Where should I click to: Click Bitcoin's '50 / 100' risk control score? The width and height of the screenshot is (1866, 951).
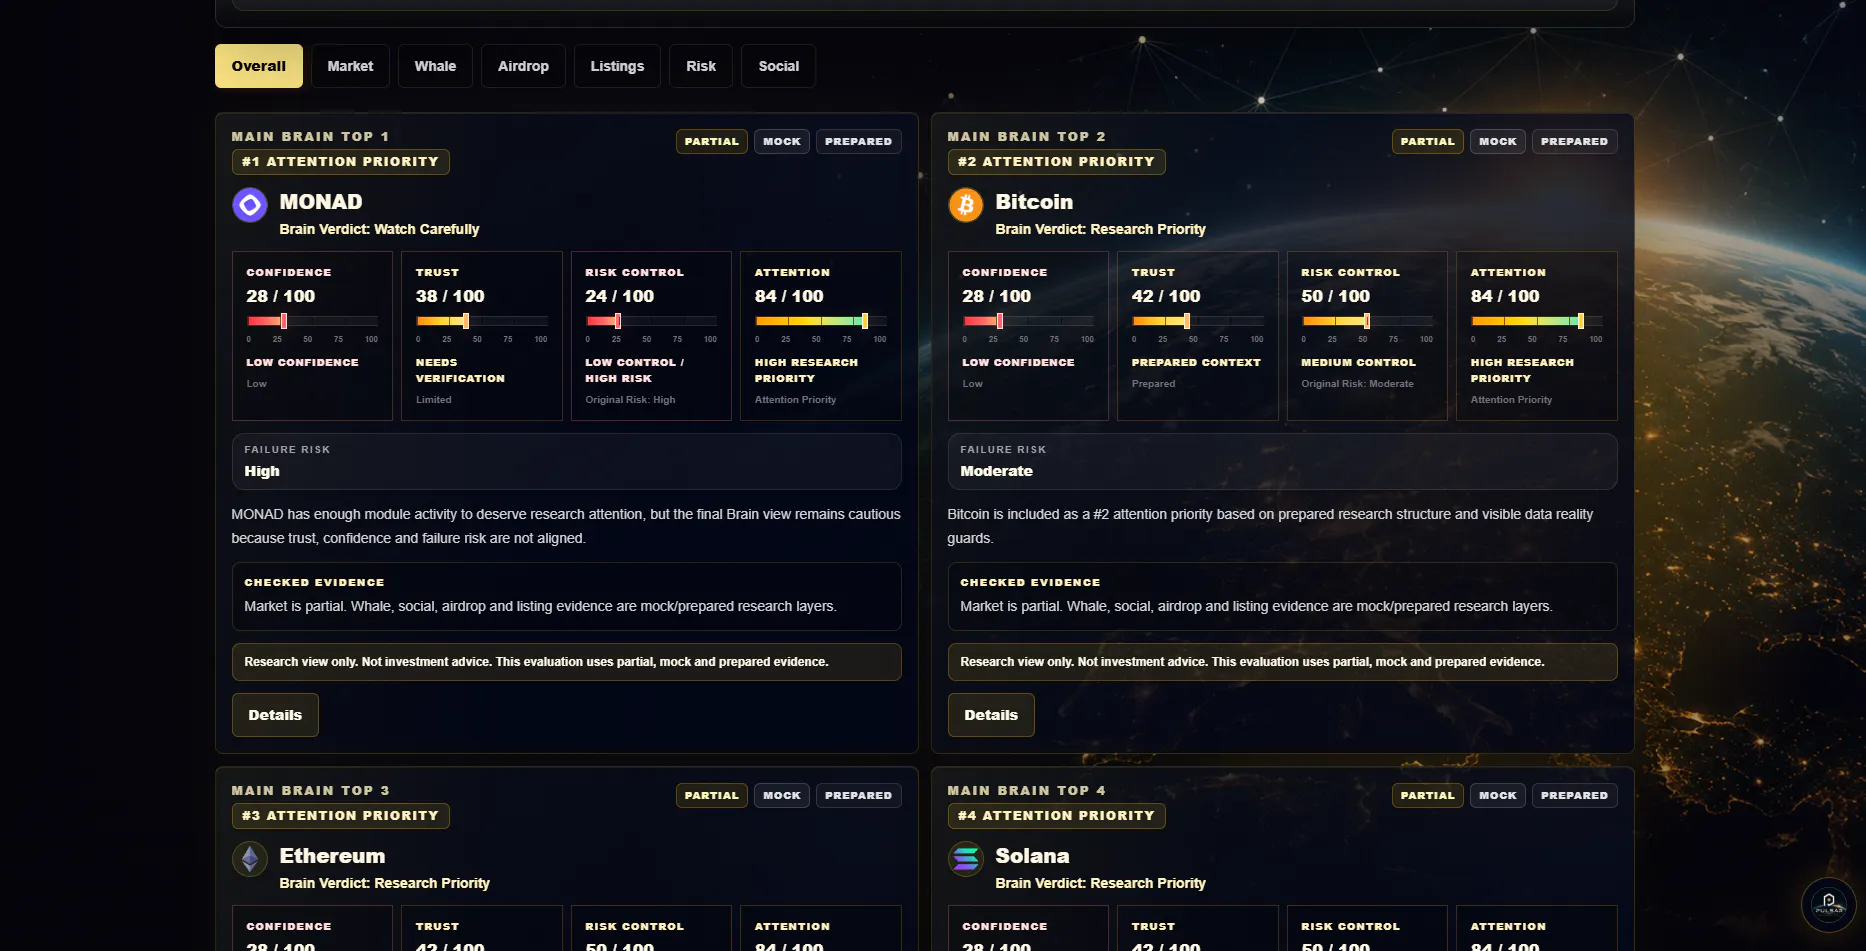[x=1336, y=296]
